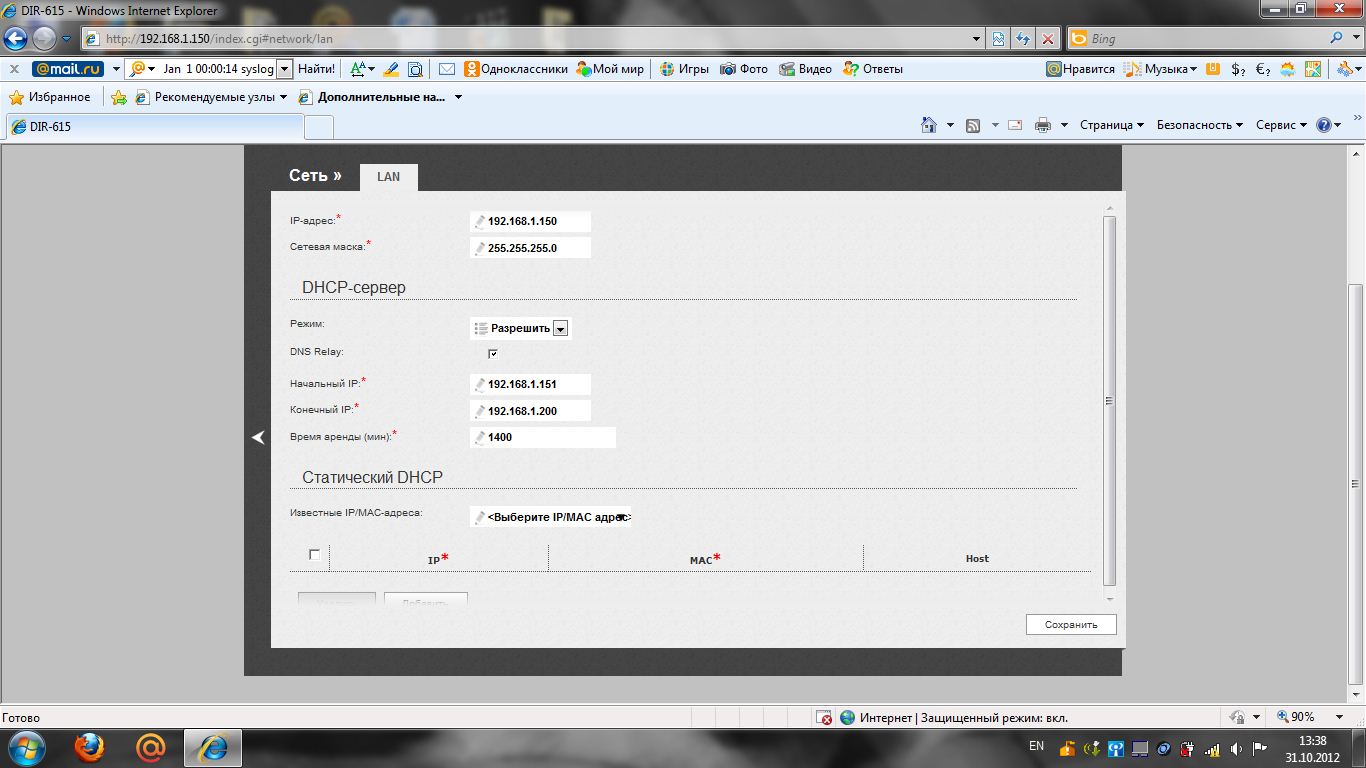Image resolution: width=1366 pixels, height=768 pixels.
Task: Click the IE Back navigation button
Action: (15, 39)
